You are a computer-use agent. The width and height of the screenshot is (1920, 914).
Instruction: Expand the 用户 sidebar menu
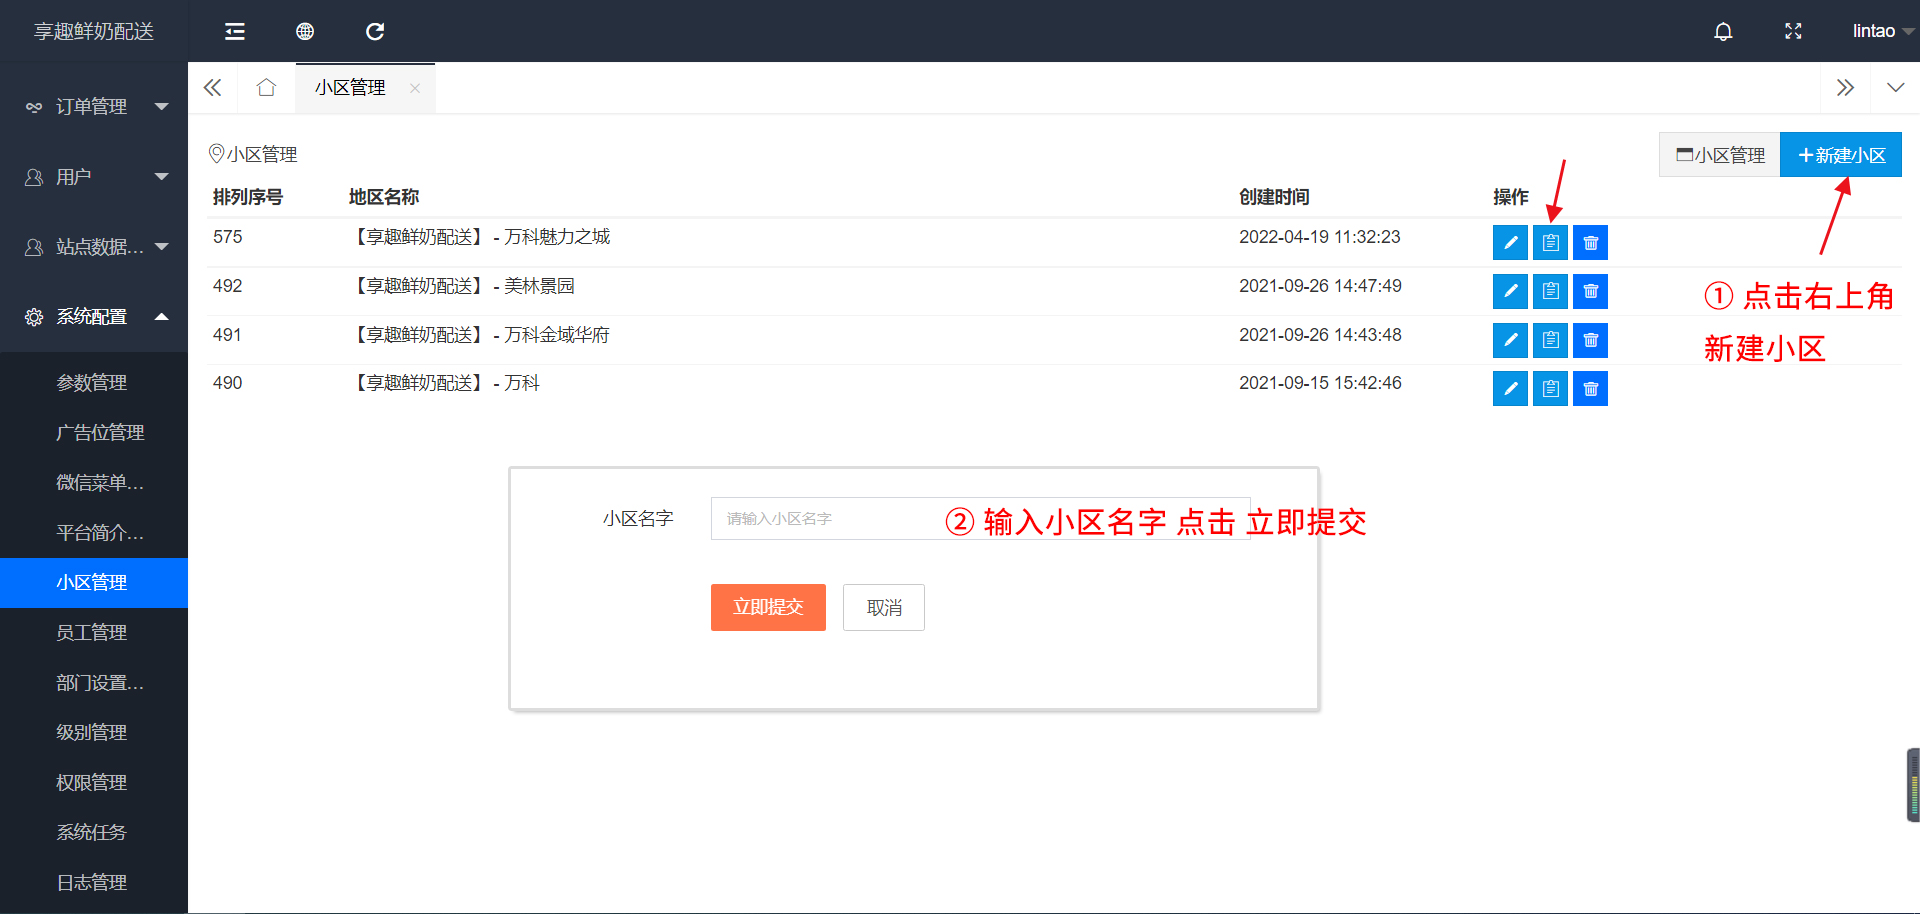coord(94,177)
